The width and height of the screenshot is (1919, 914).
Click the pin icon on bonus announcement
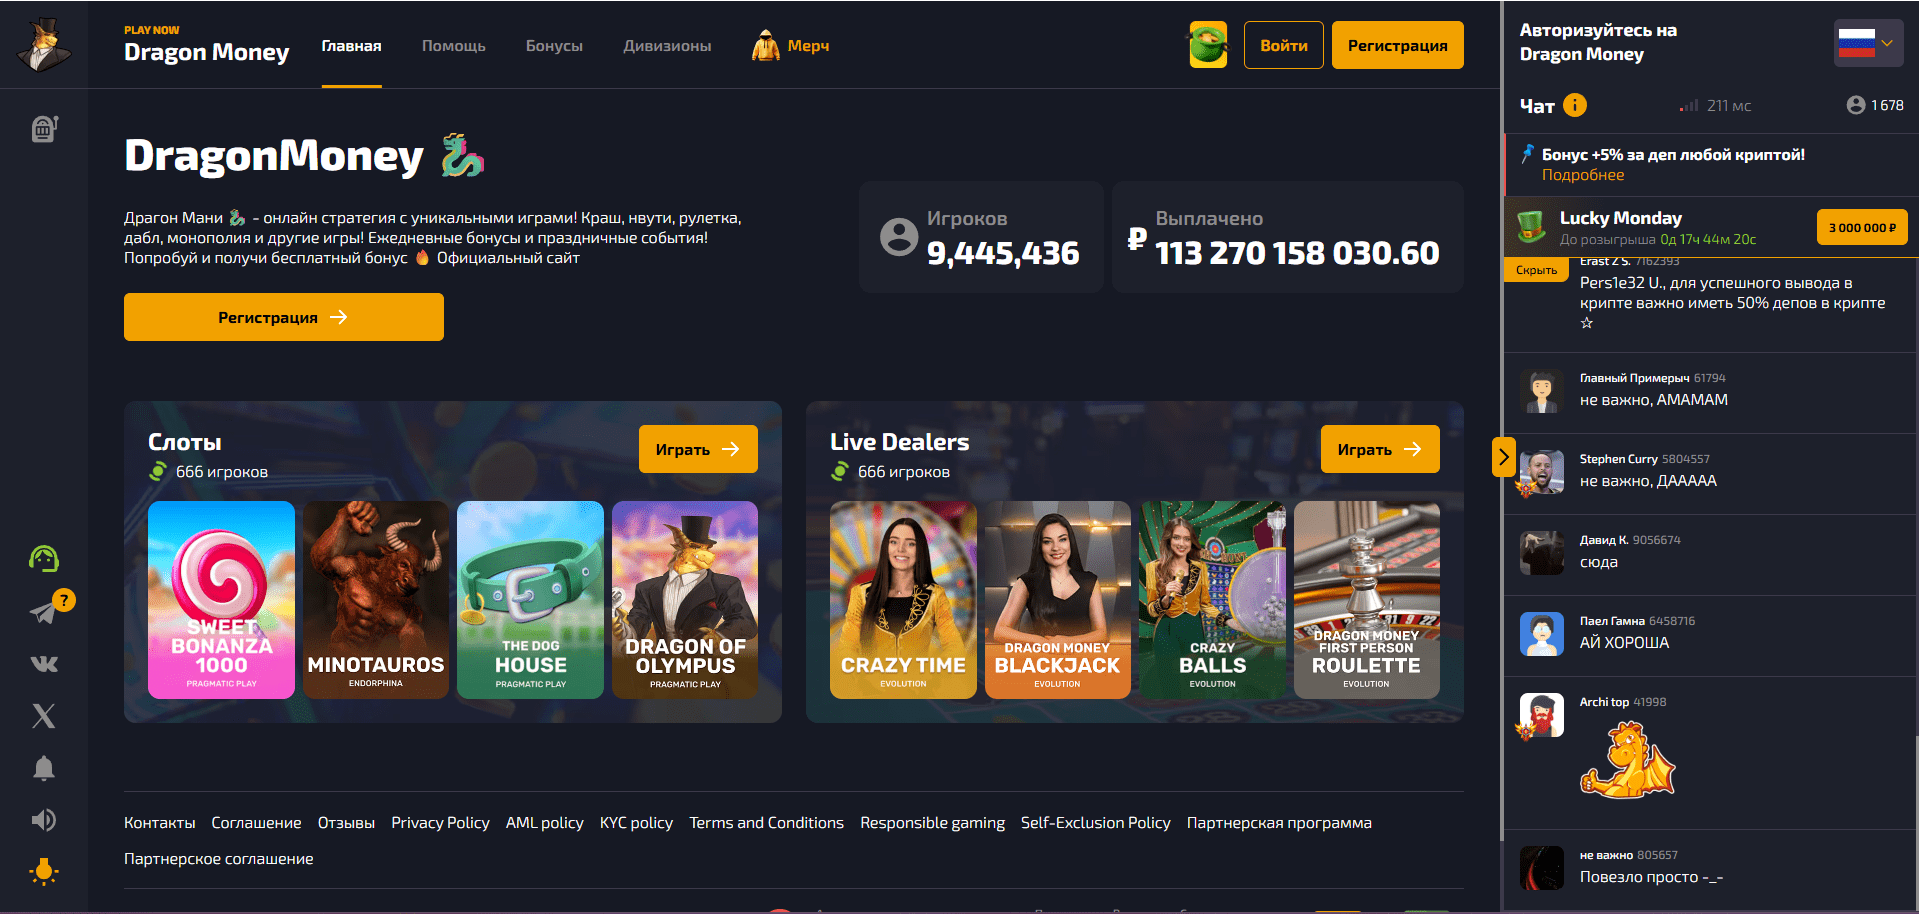(x=1527, y=154)
